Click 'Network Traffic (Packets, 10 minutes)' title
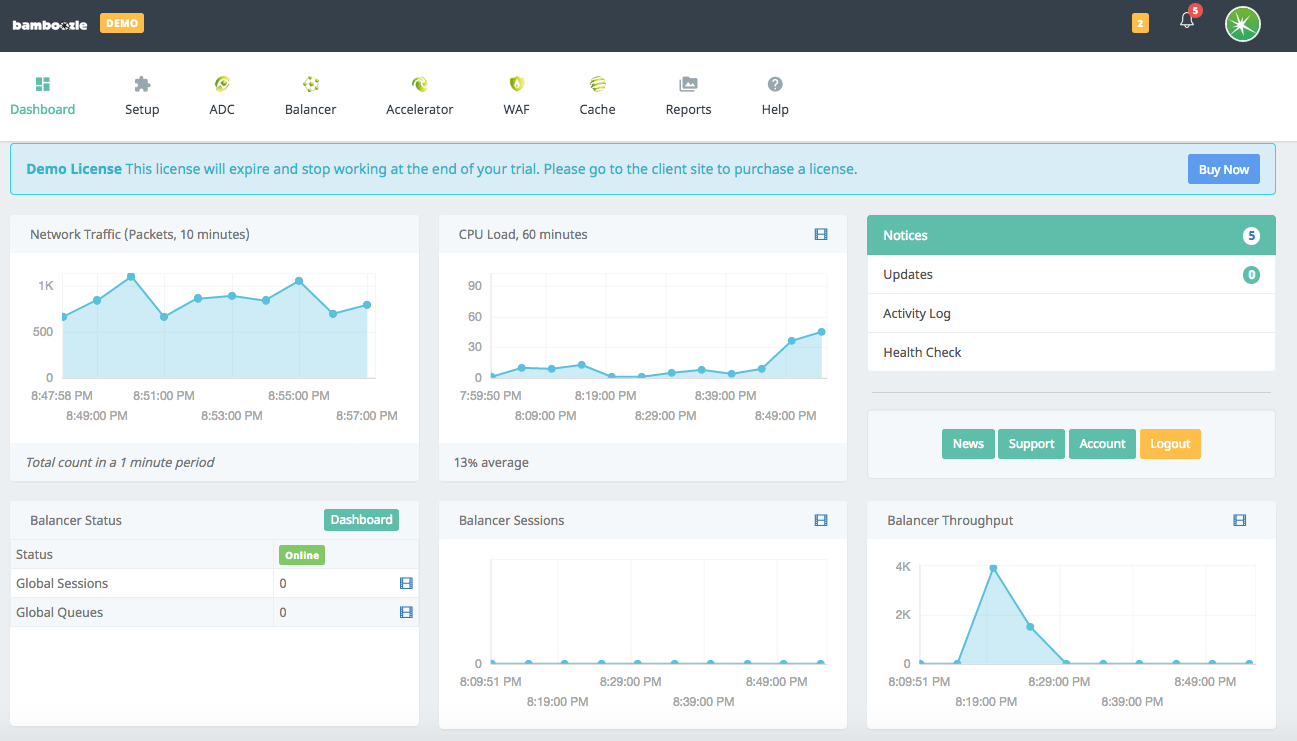The image size is (1297, 741). click(140, 235)
